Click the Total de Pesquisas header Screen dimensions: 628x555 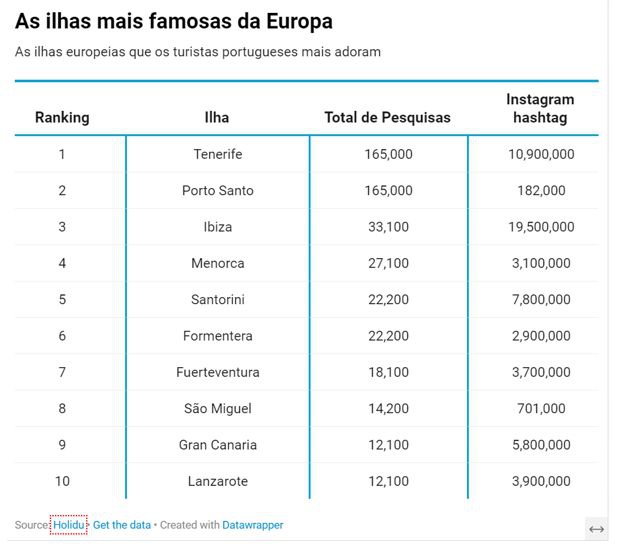pyautogui.click(x=387, y=117)
